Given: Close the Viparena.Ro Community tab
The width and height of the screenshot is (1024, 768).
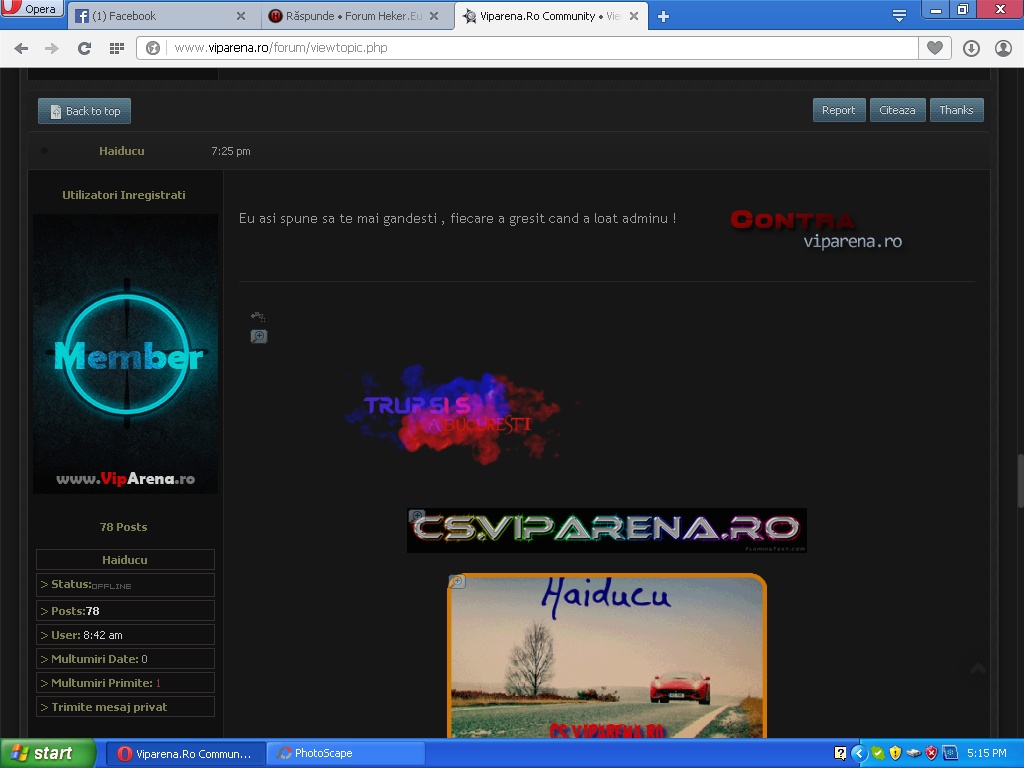Looking at the screenshot, I should pyautogui.click(x=633, y=16).
